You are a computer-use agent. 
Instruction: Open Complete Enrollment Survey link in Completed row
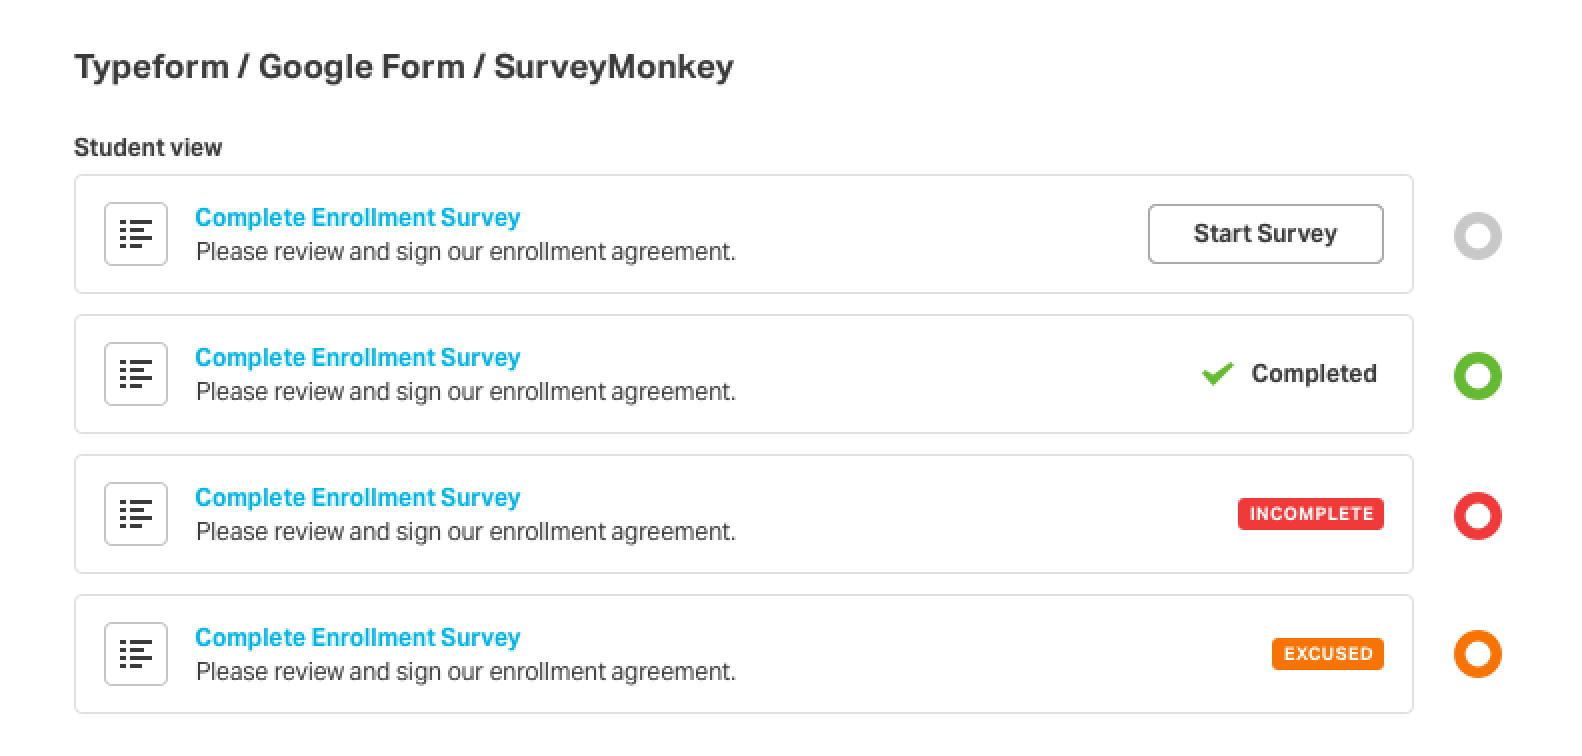357,357
